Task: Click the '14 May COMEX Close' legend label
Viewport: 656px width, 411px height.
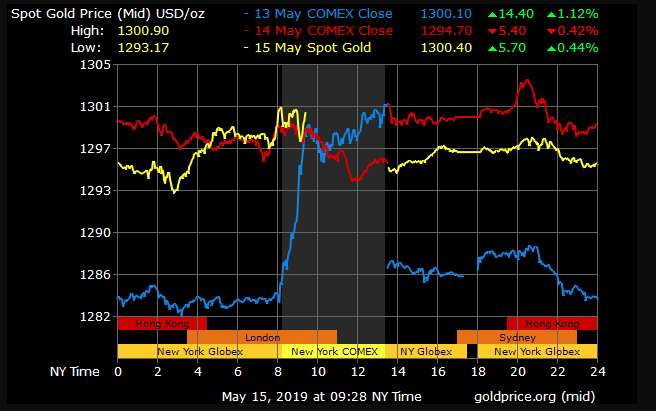Action: (323, 31)
